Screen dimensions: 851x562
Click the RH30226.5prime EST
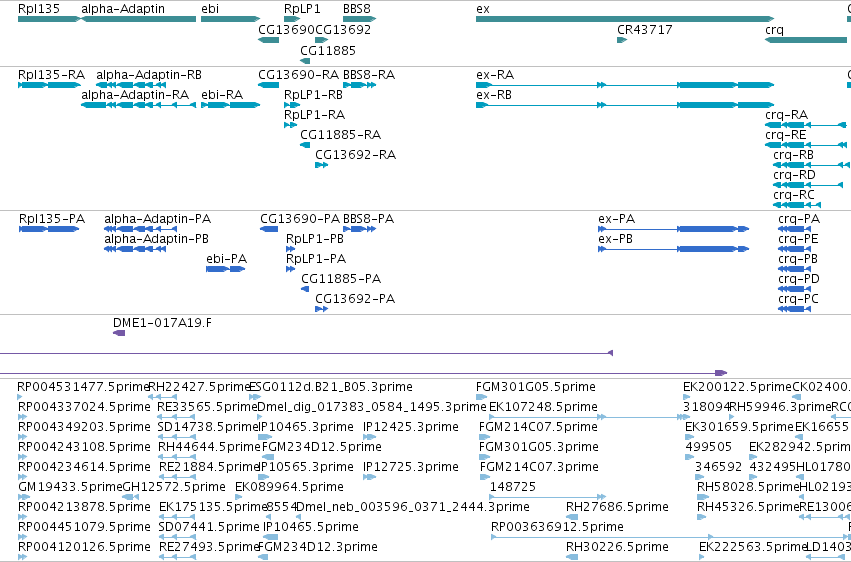(572, 557)
